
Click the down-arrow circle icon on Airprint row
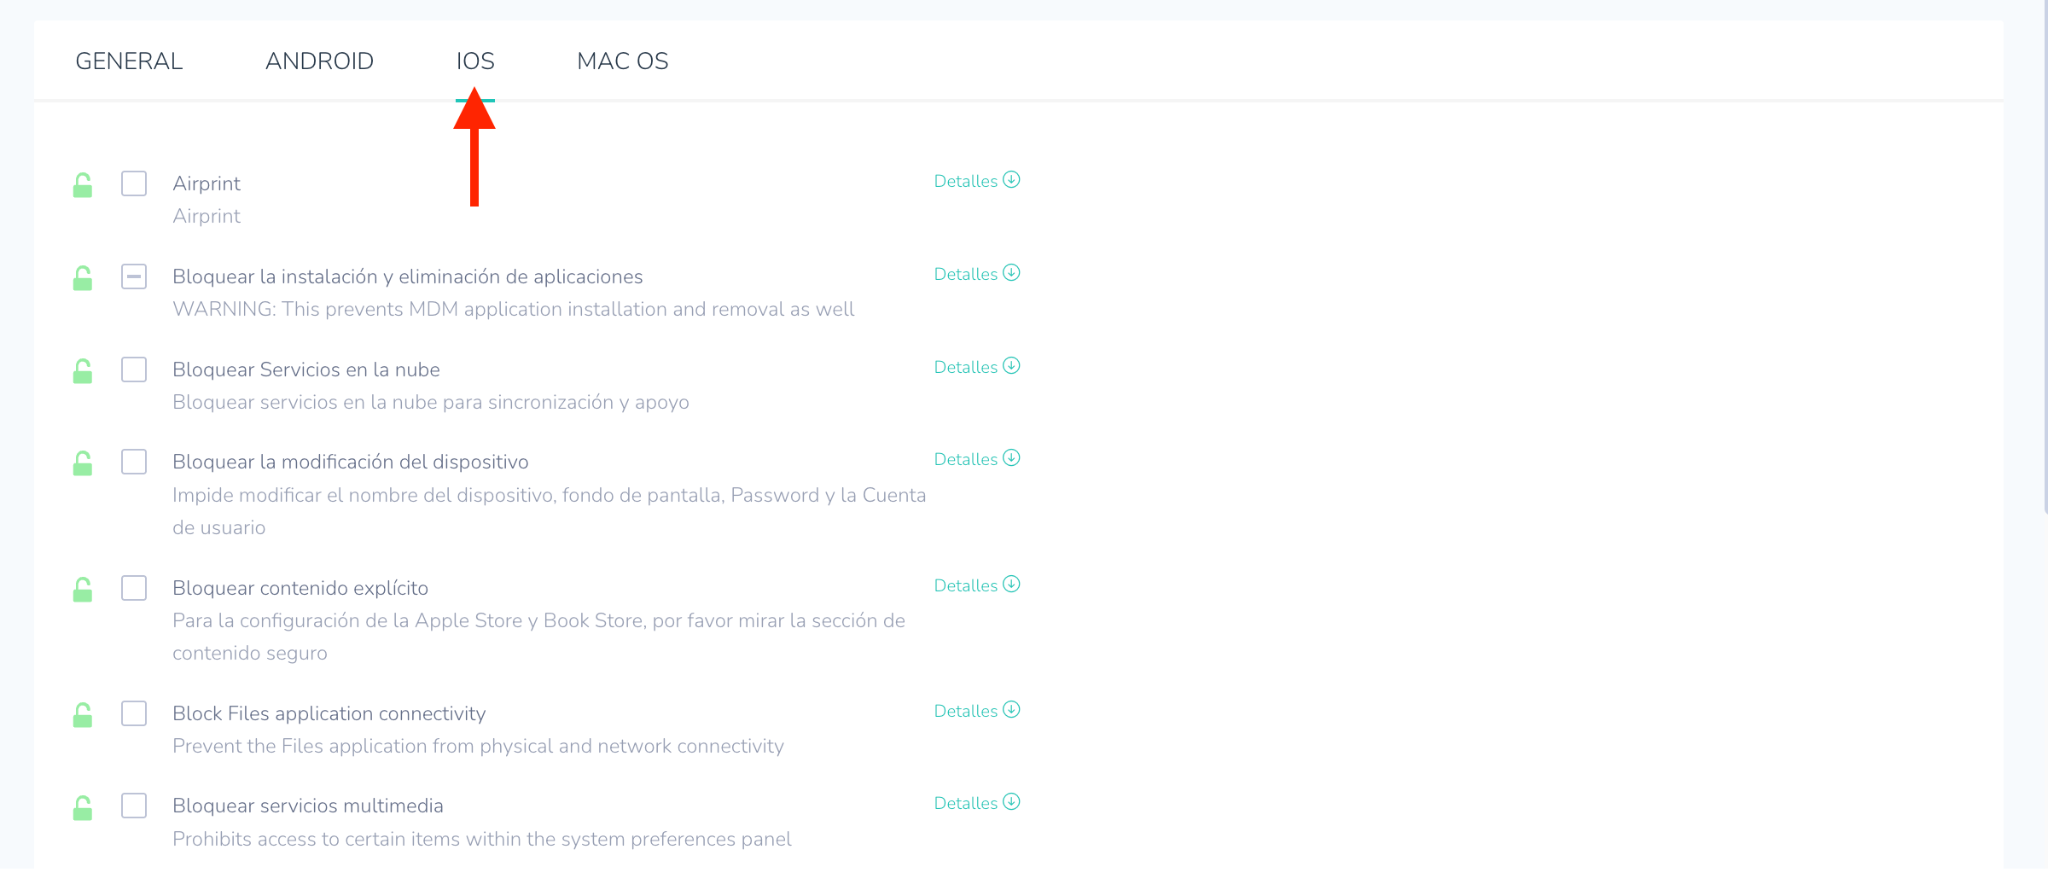click(x=1011, y=180)
